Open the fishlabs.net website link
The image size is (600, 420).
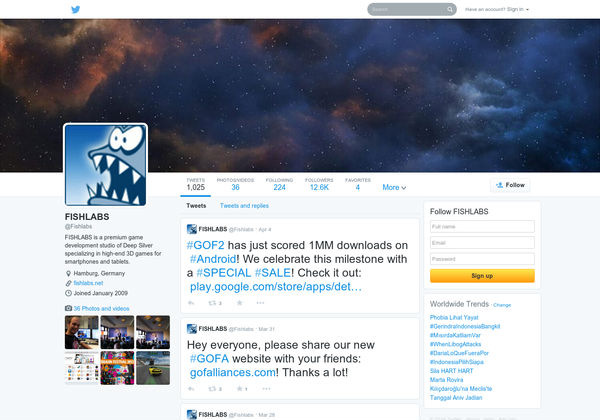(88, 283)
